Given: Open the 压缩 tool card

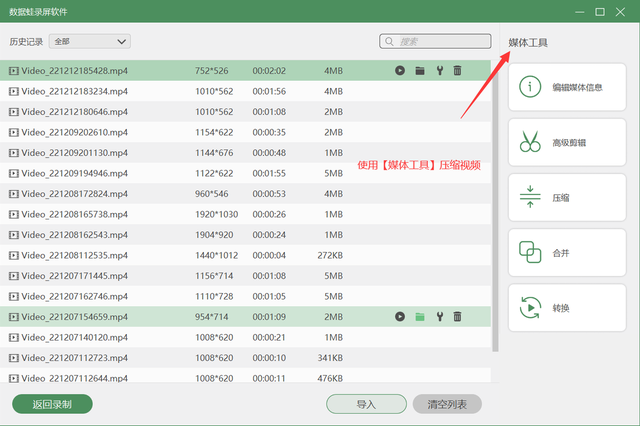Looking at the screenshot, I should click(x=567, y=197).
